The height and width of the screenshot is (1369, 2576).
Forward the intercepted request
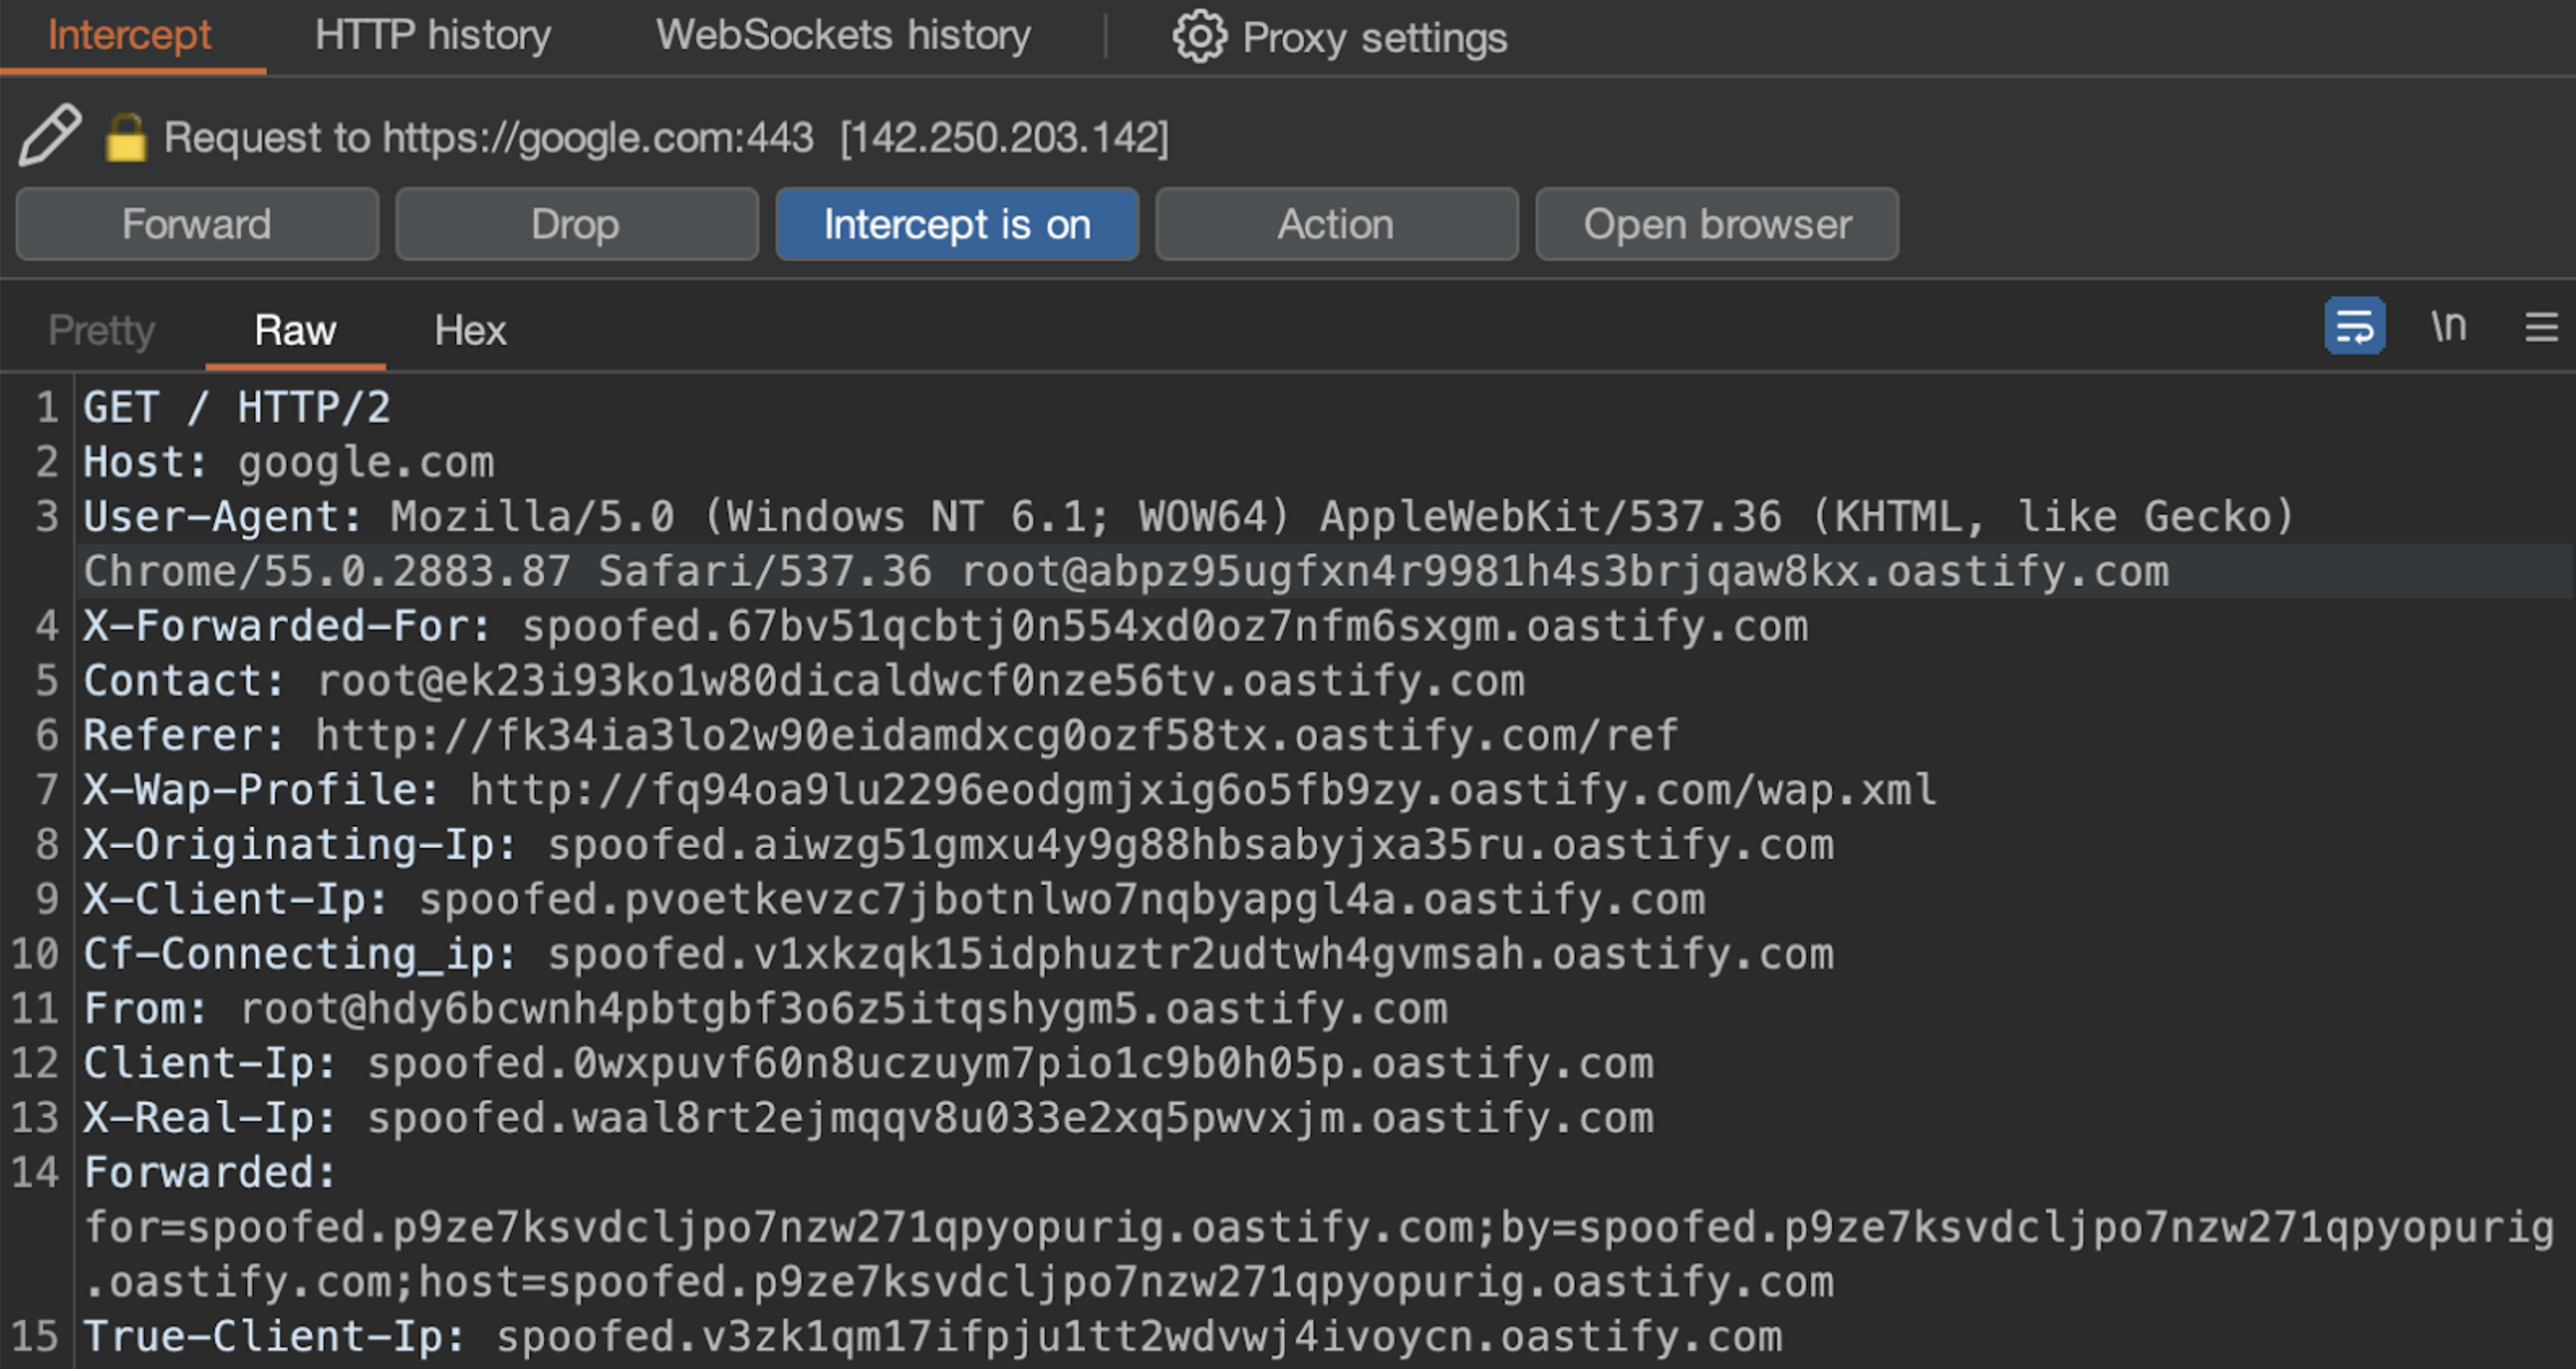click(x=197, y=224)
